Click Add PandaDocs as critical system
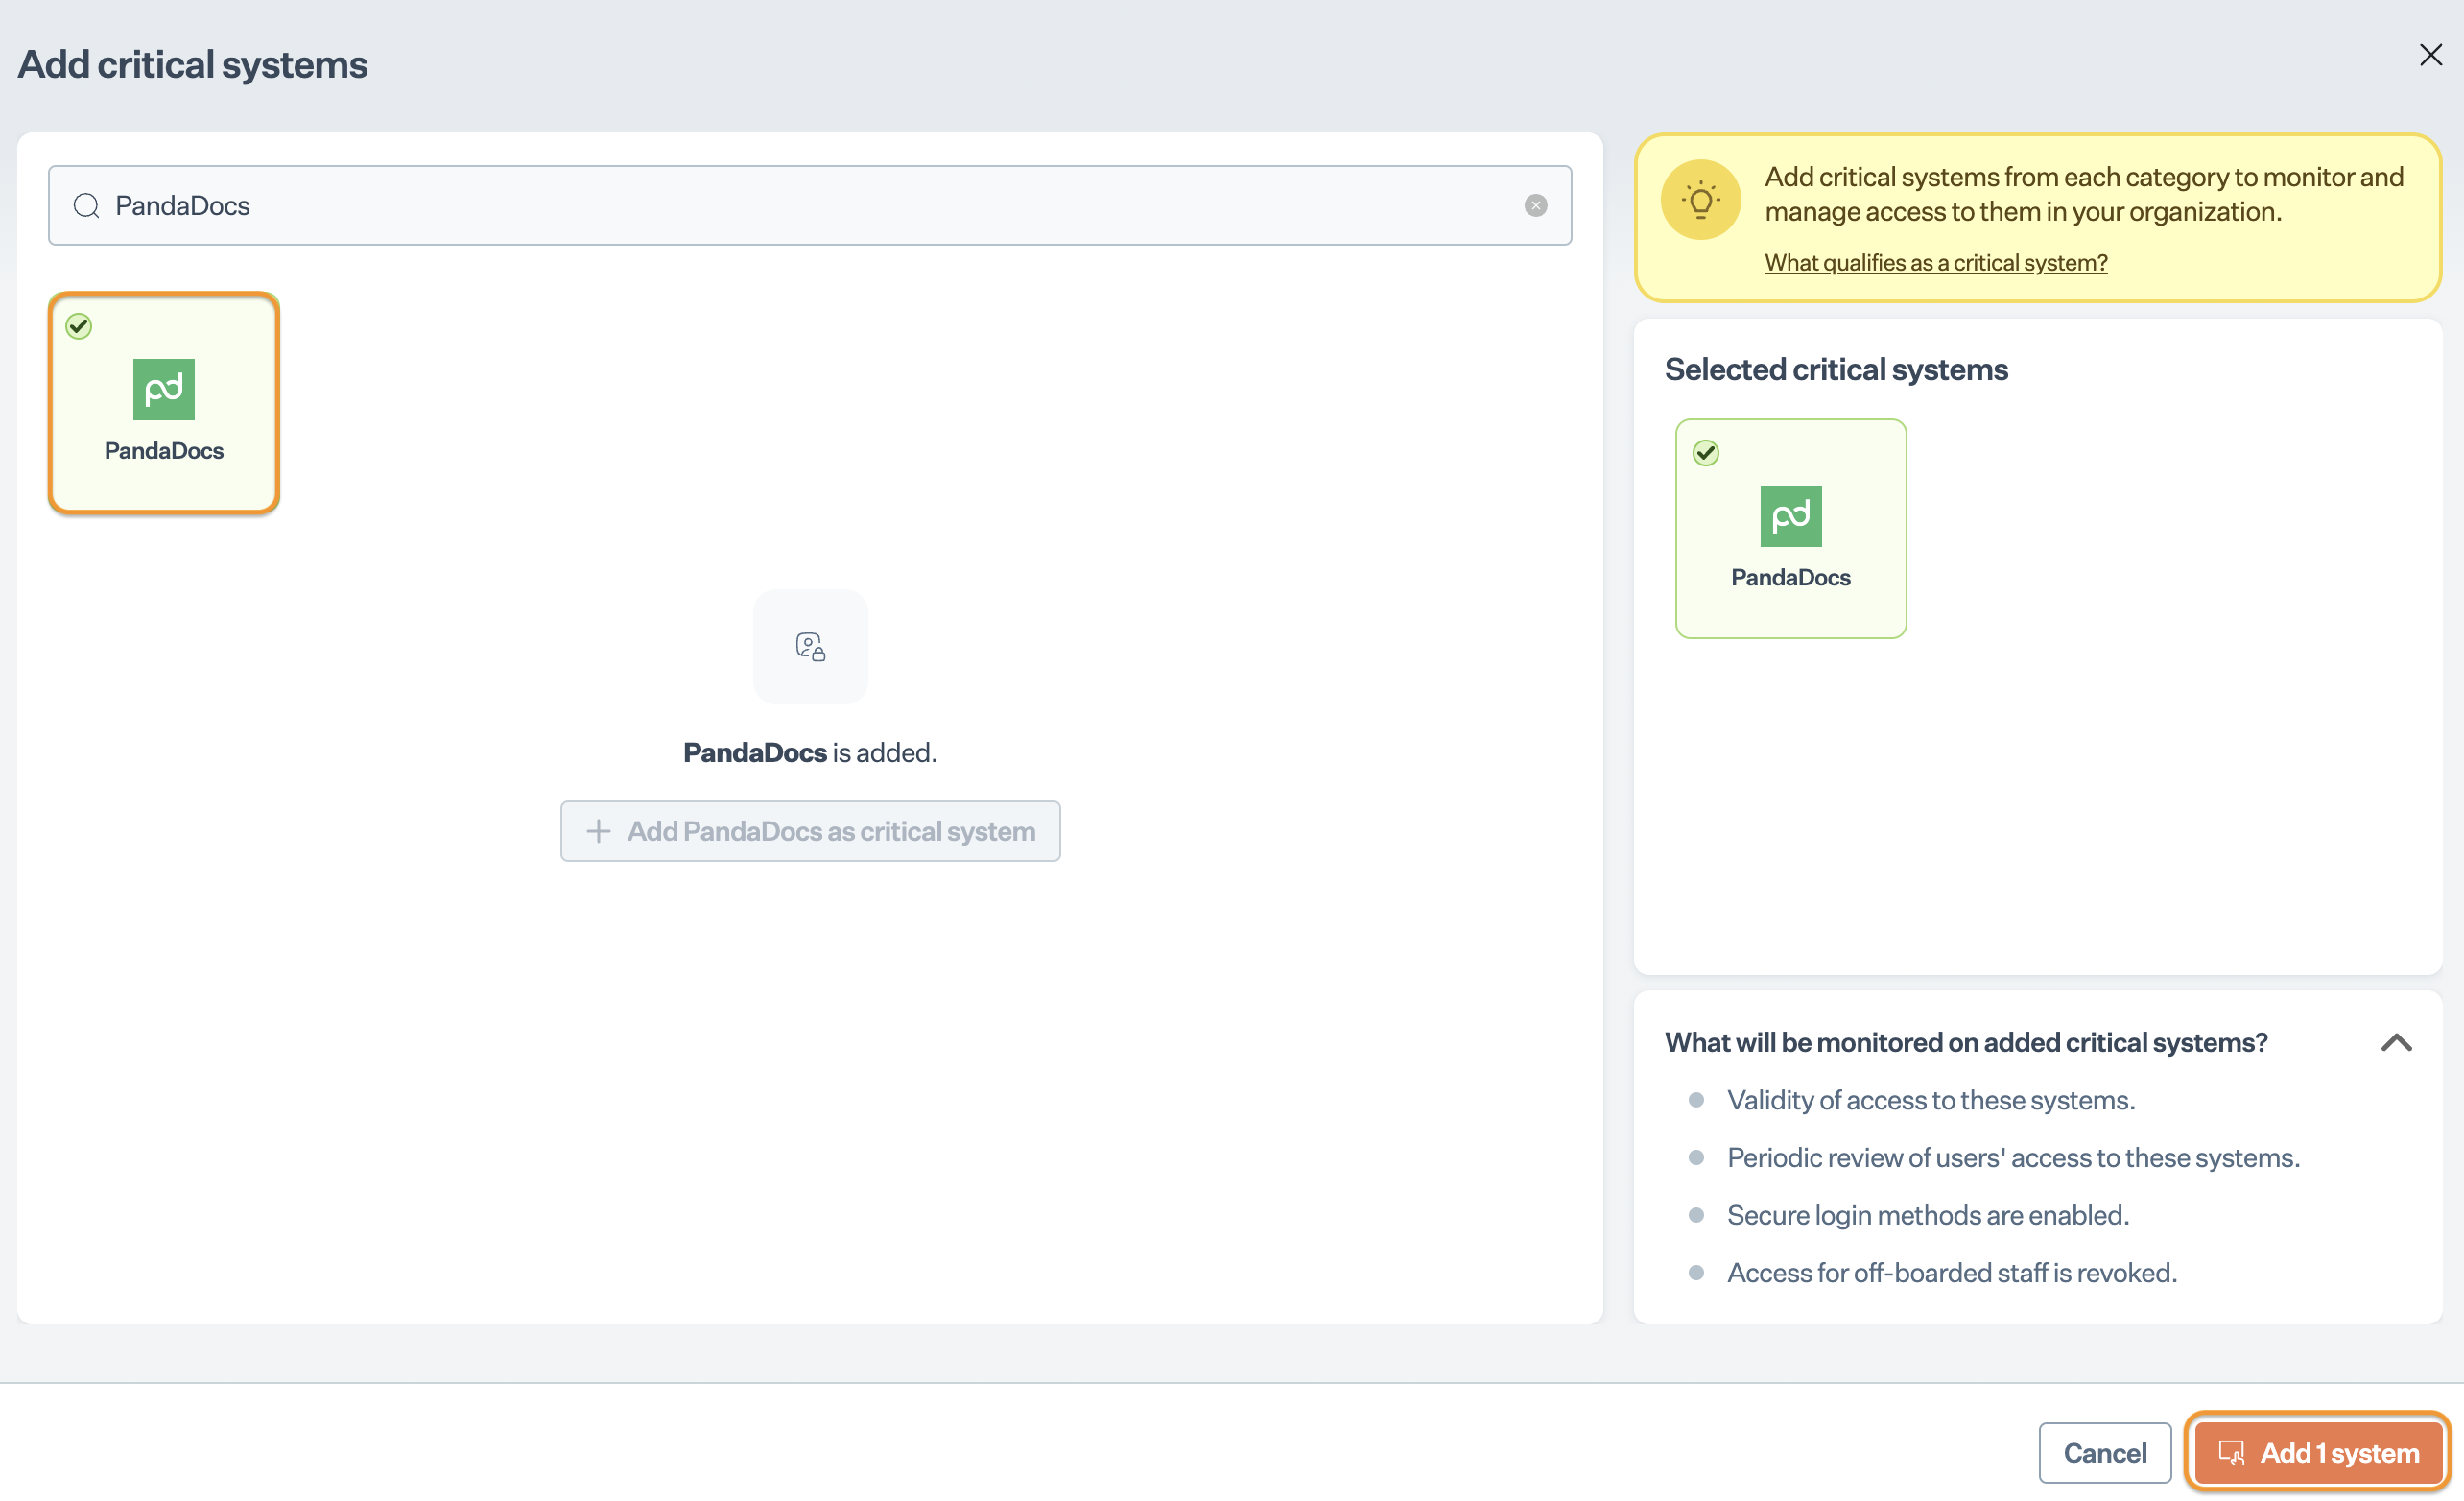 [830, 831]
